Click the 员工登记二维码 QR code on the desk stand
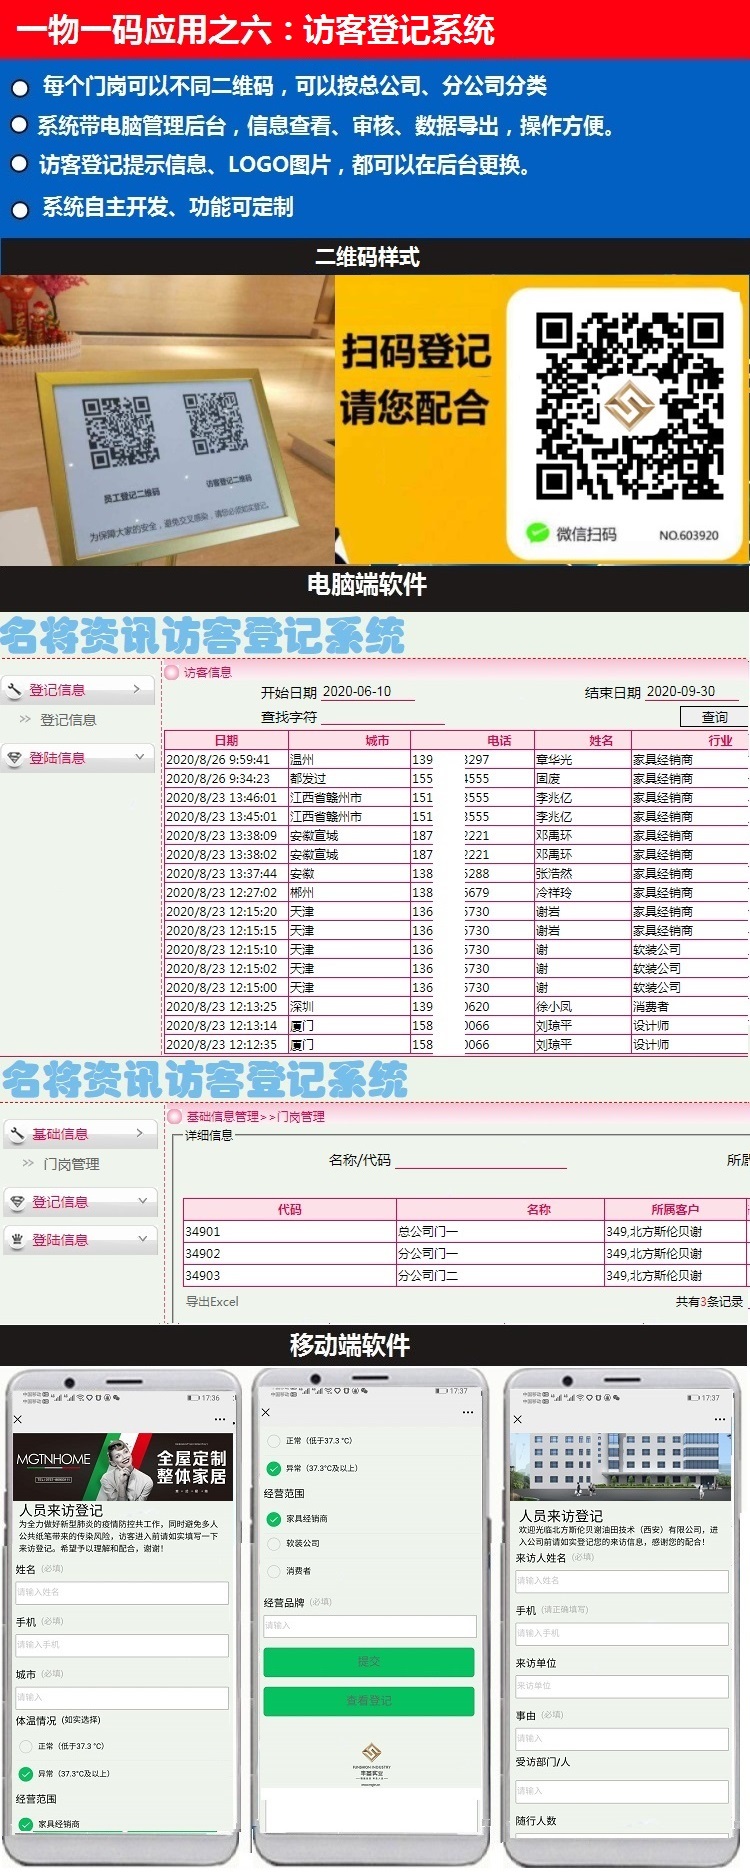This screenshot has height=1873, width=750. 120,433
